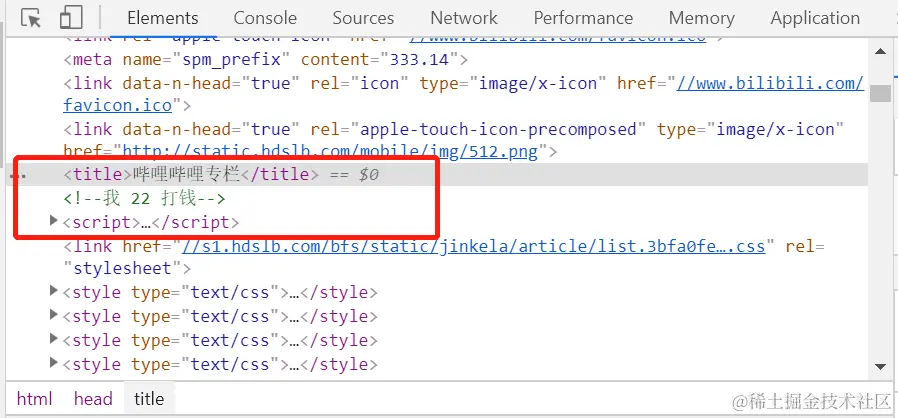Open the Performance tab
The height and width of the screenshot is (418, 898).
583,18
